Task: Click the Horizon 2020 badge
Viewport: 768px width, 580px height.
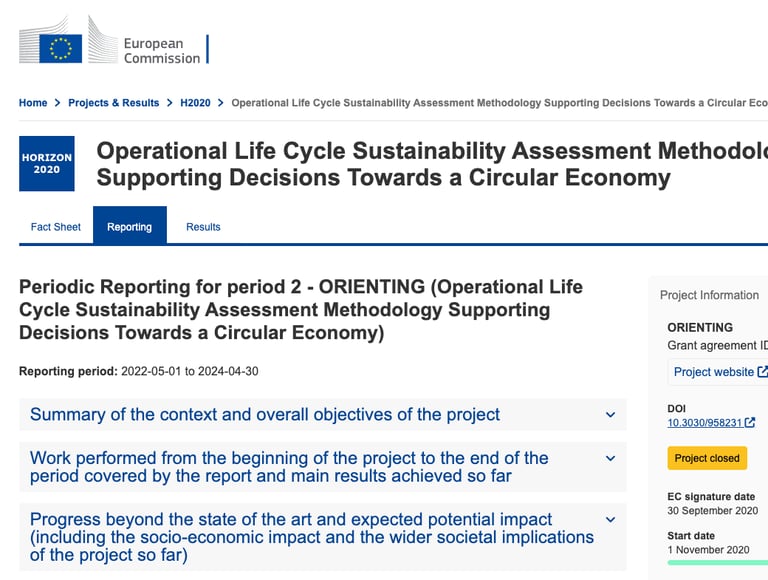Action: 47,164
